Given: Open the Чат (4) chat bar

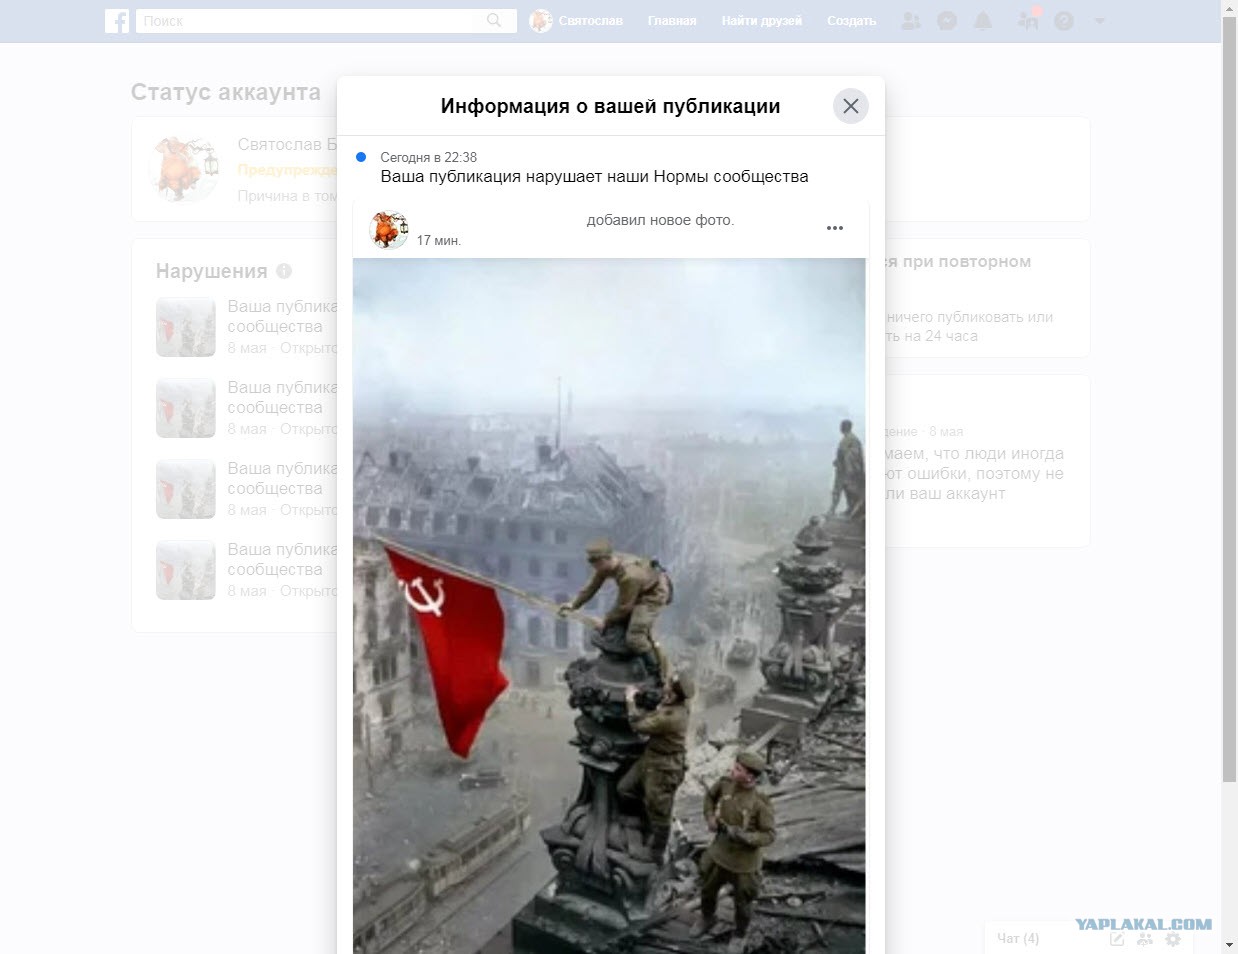Looking at the screenshot, I should [x=1018, y=938].
